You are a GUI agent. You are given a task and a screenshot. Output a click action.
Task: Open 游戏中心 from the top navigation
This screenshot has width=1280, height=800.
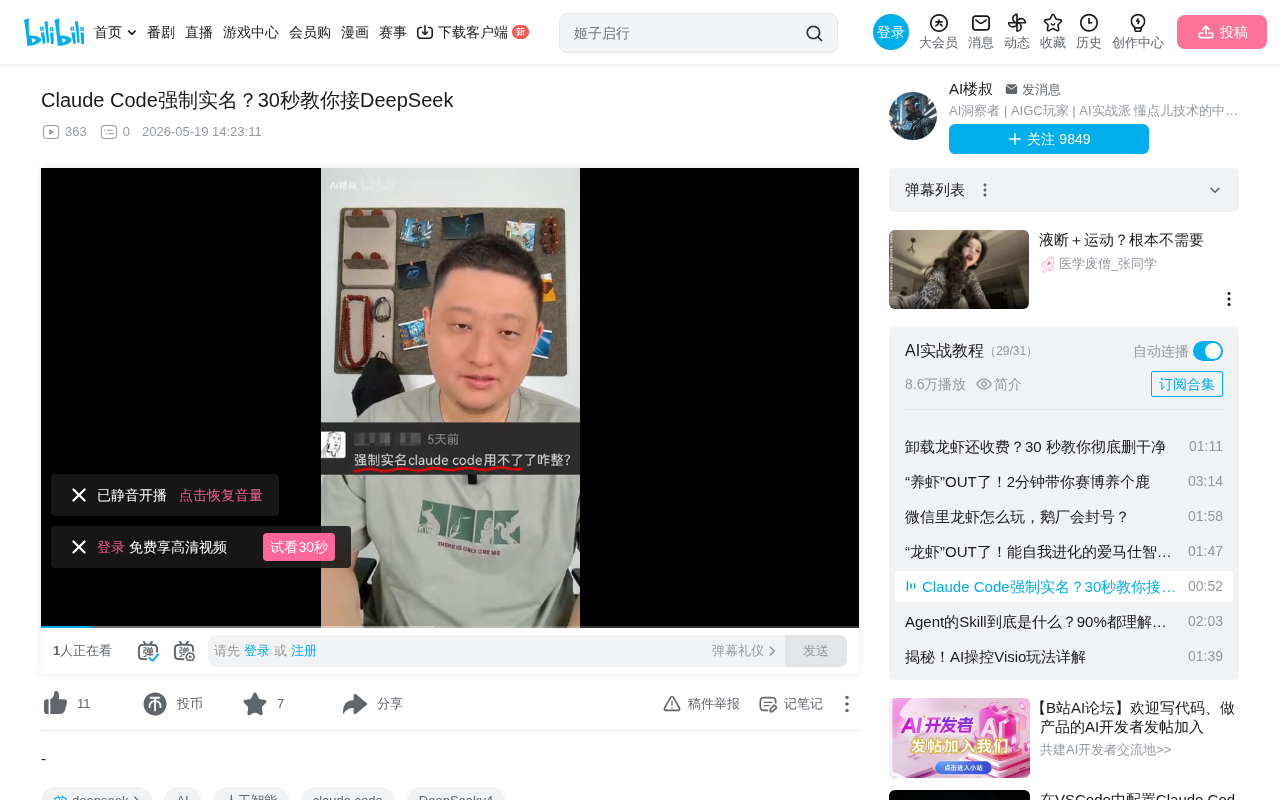[x=251, y=33]
